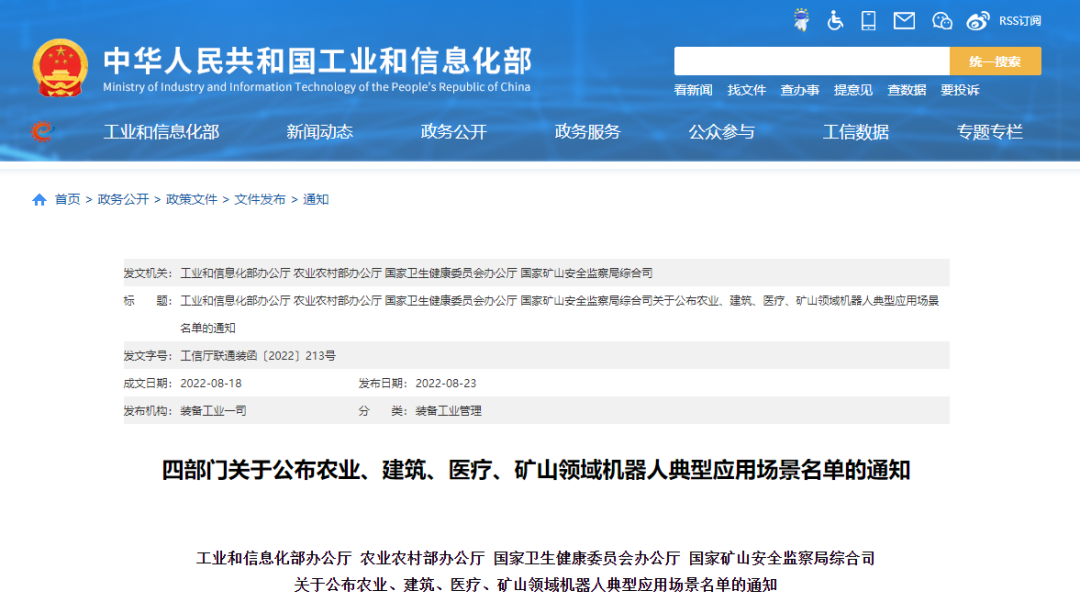The height and width of the screenshot is (602, 1080).
Task: Go to 政务公开 in breadcrumb
Action: pos(123,200)
